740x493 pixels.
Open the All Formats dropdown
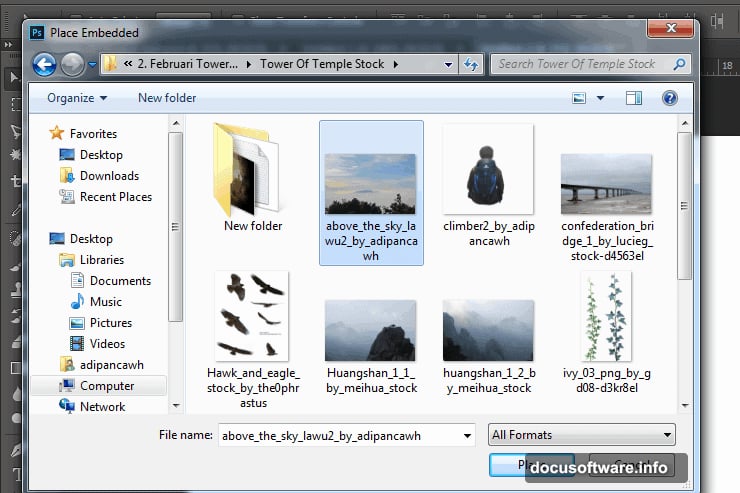click(x=581, y=435)
